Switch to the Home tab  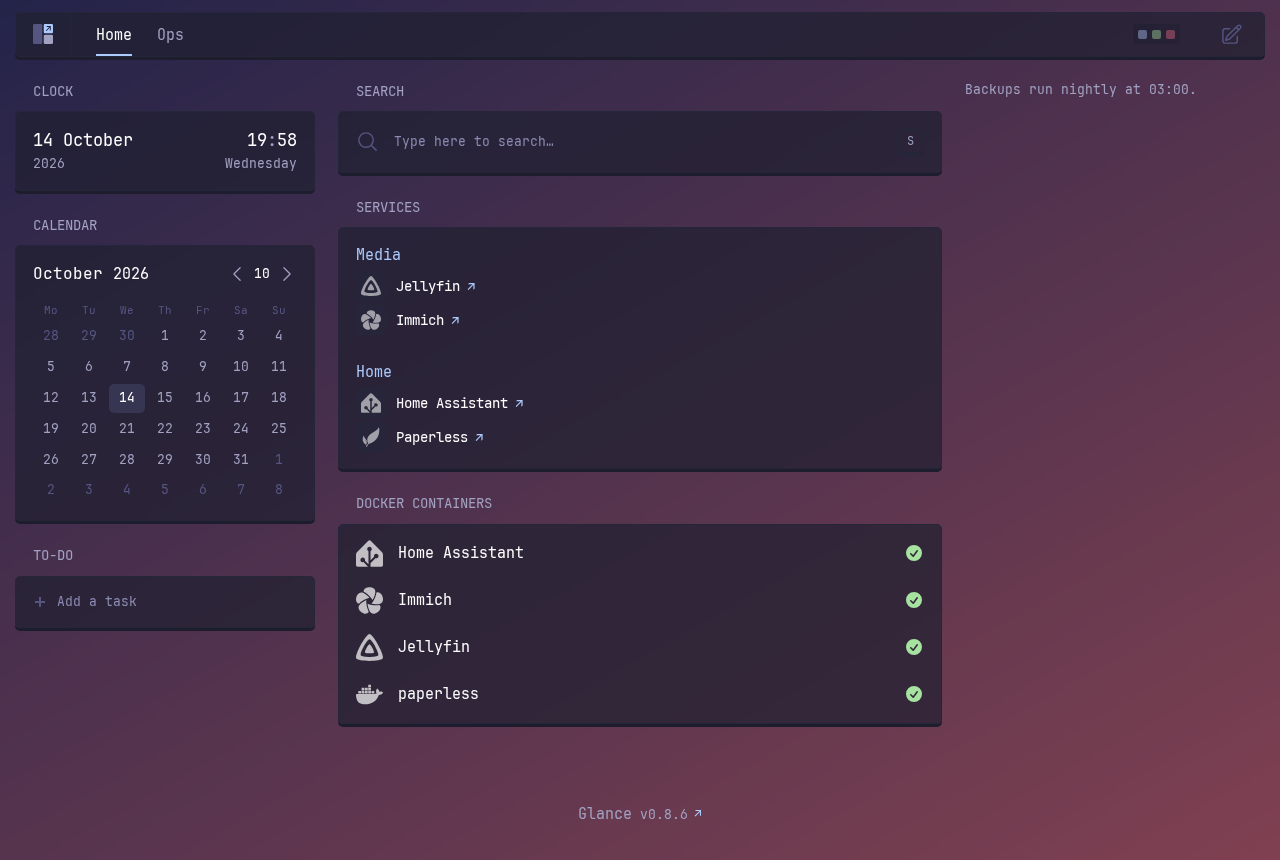(x=114, y=35)
